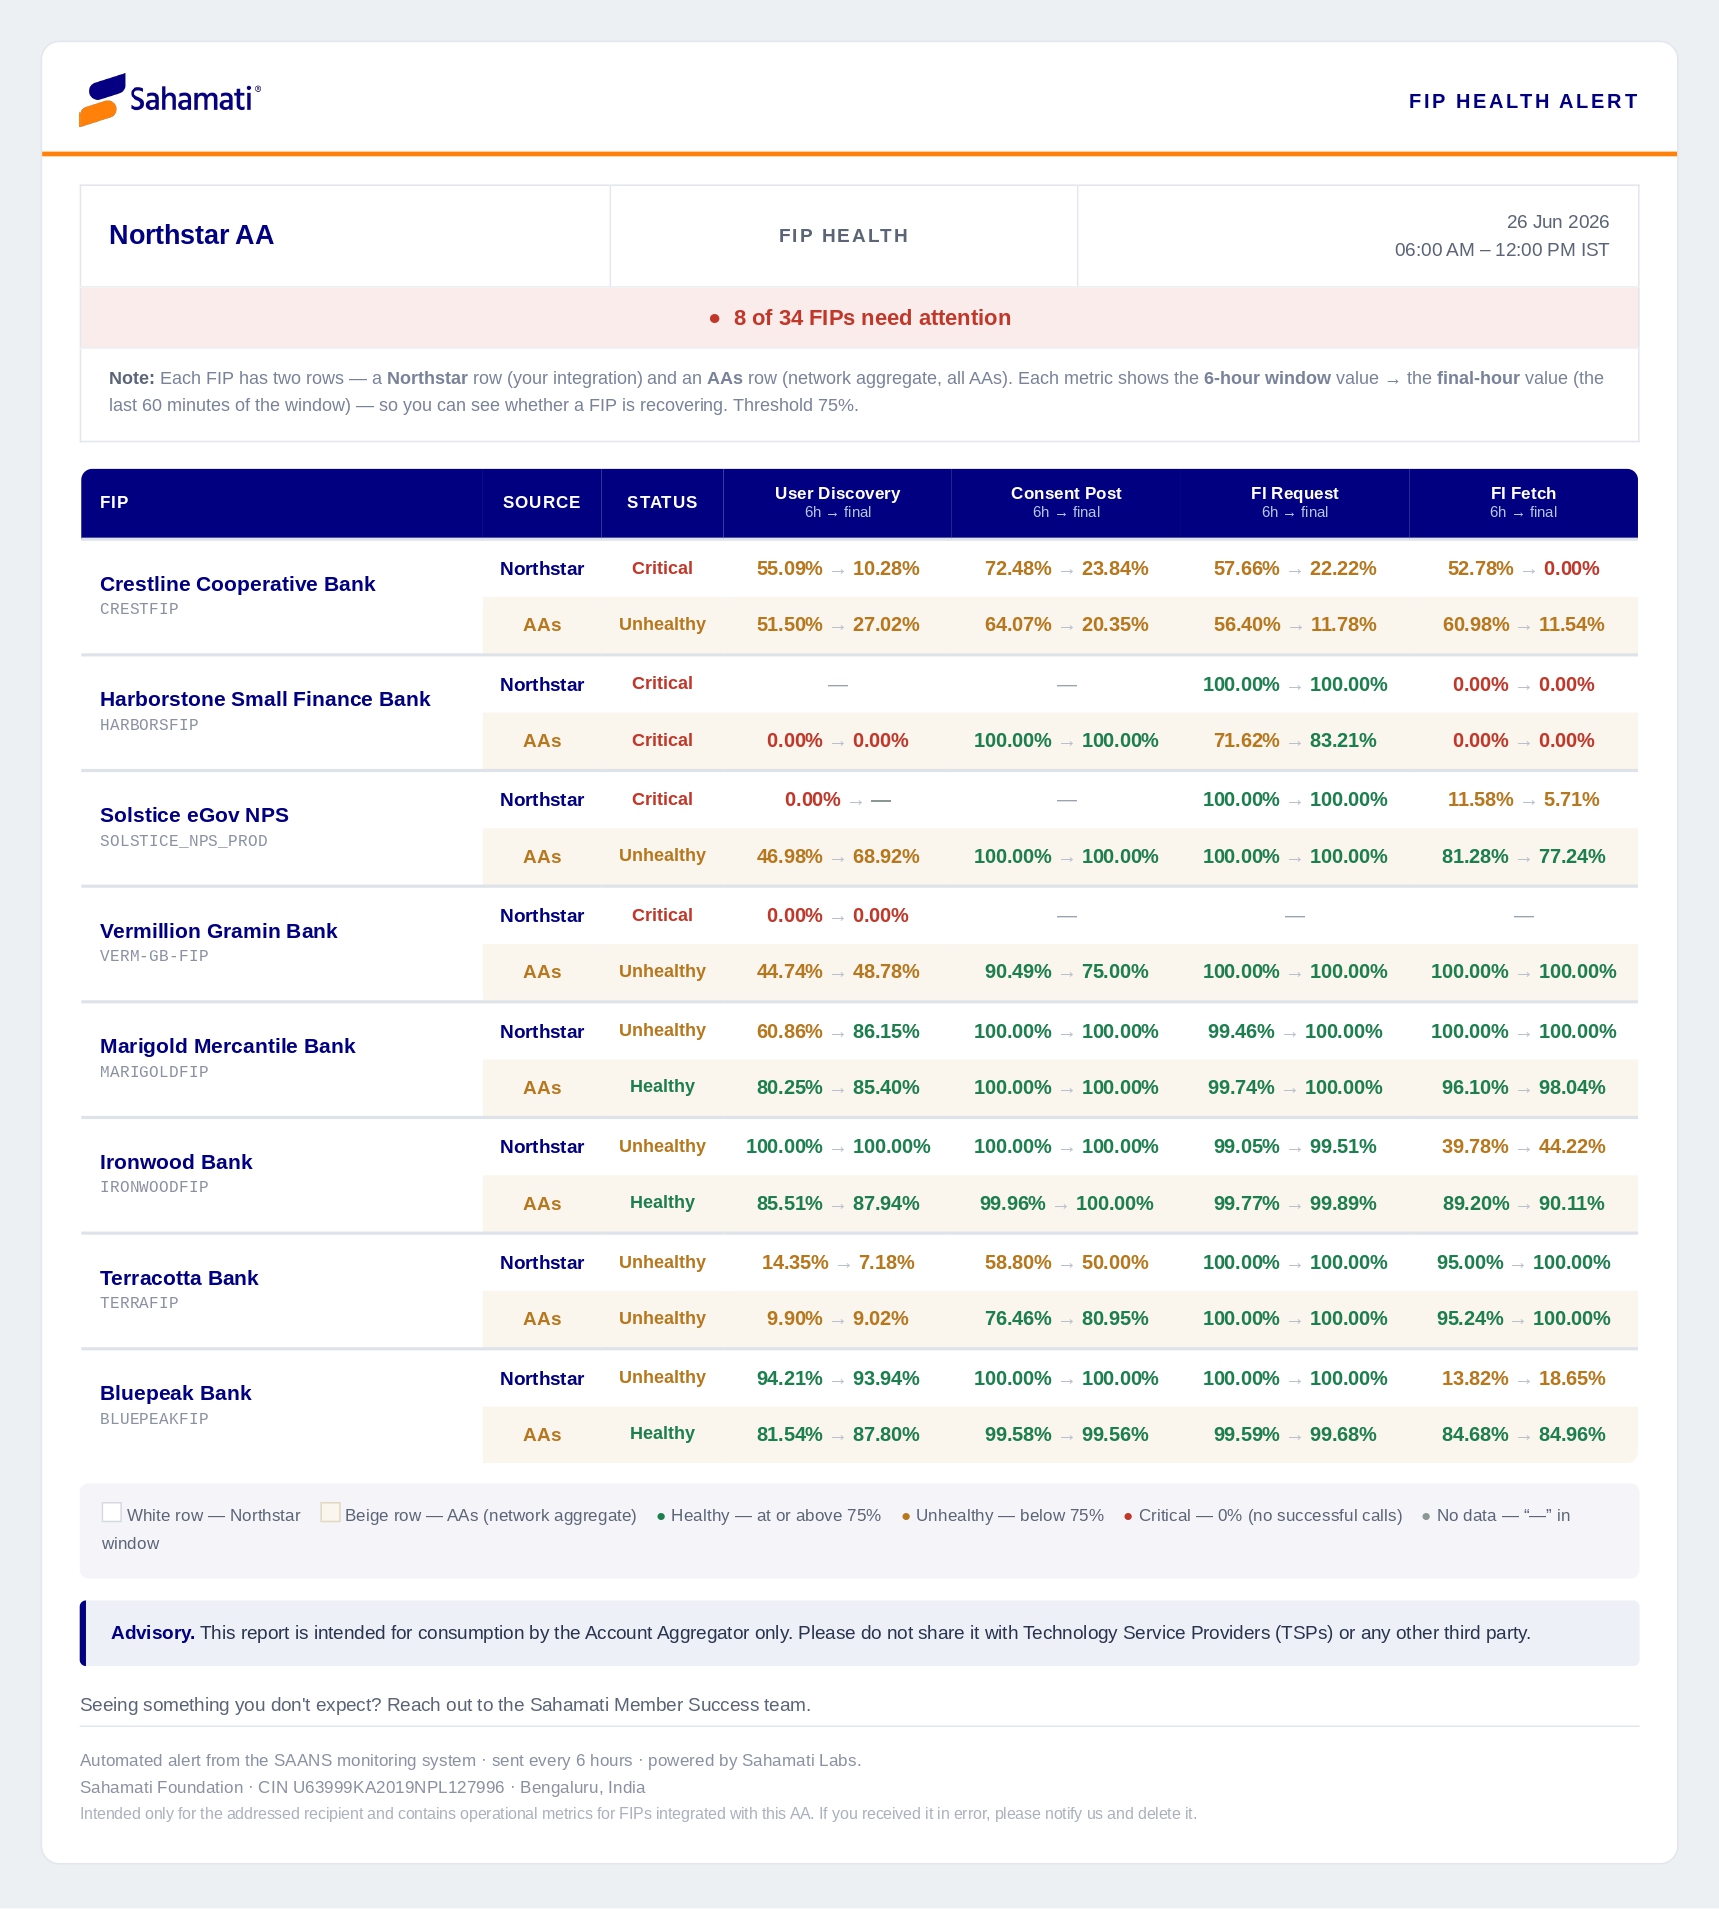Click the STATUS column header

pos(662,502)
